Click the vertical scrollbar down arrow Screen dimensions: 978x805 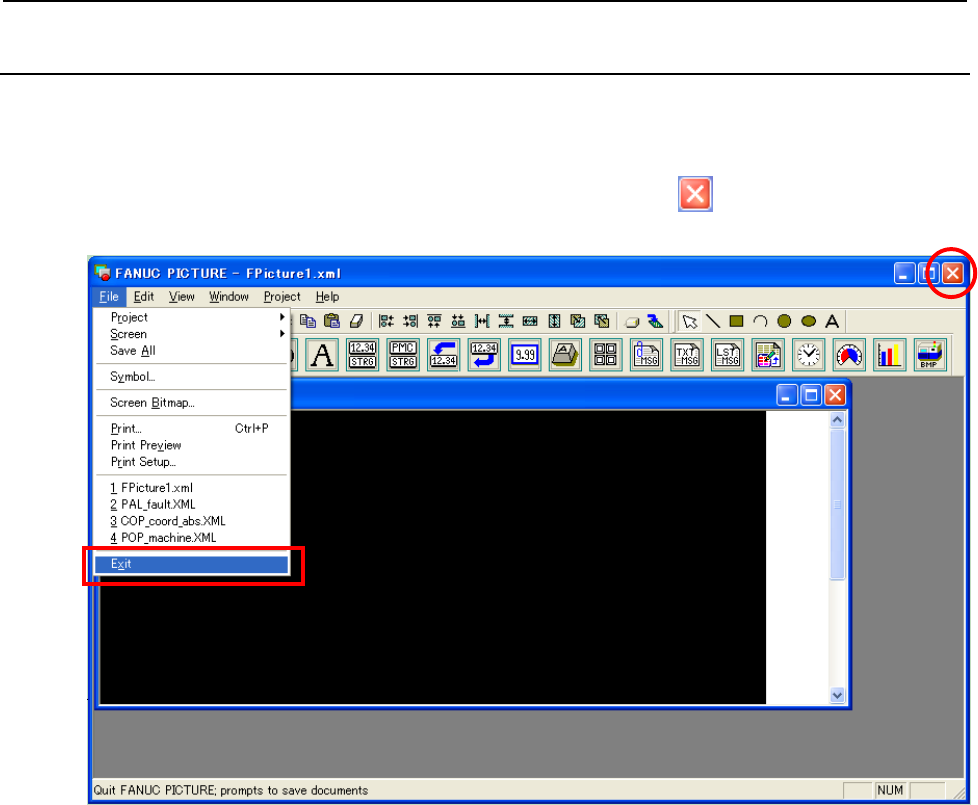tap(837, 695)
